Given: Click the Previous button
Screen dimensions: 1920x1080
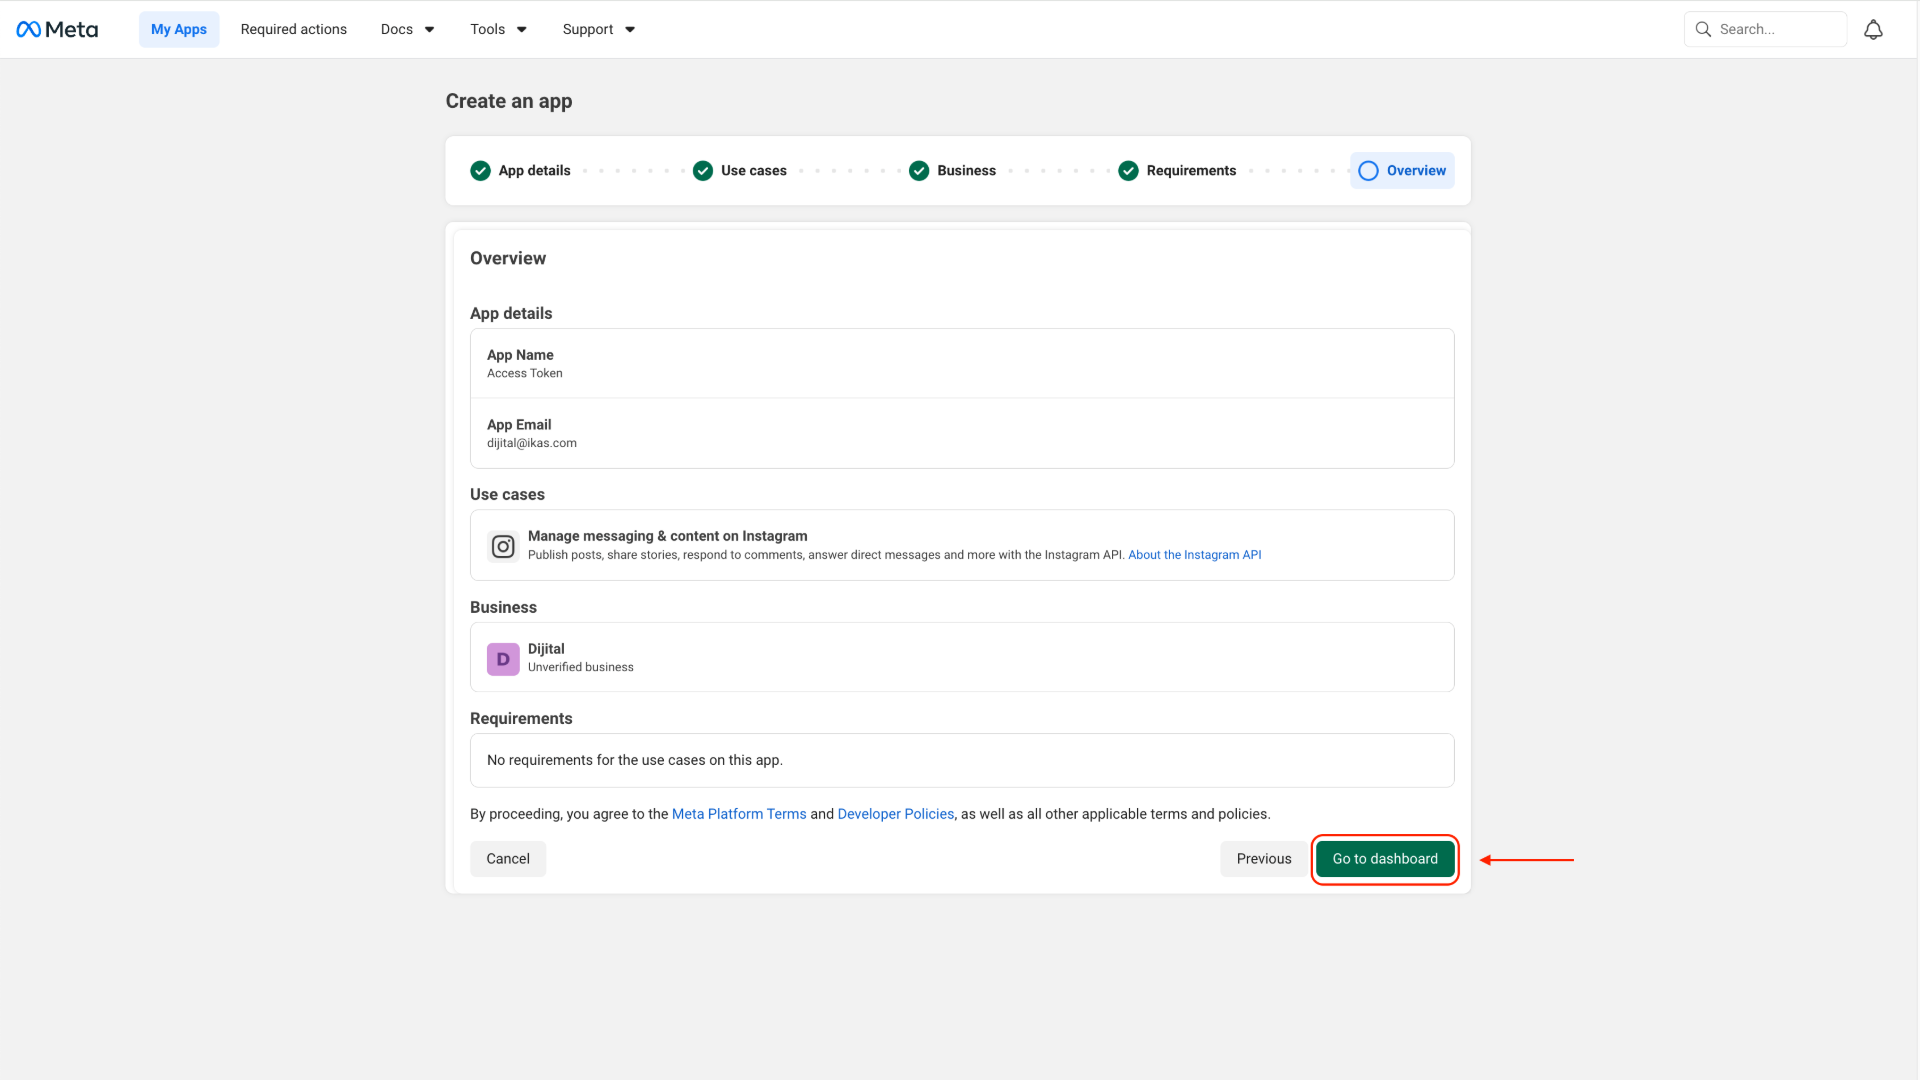Looking at the screenshot, I should click(1264, 859).
